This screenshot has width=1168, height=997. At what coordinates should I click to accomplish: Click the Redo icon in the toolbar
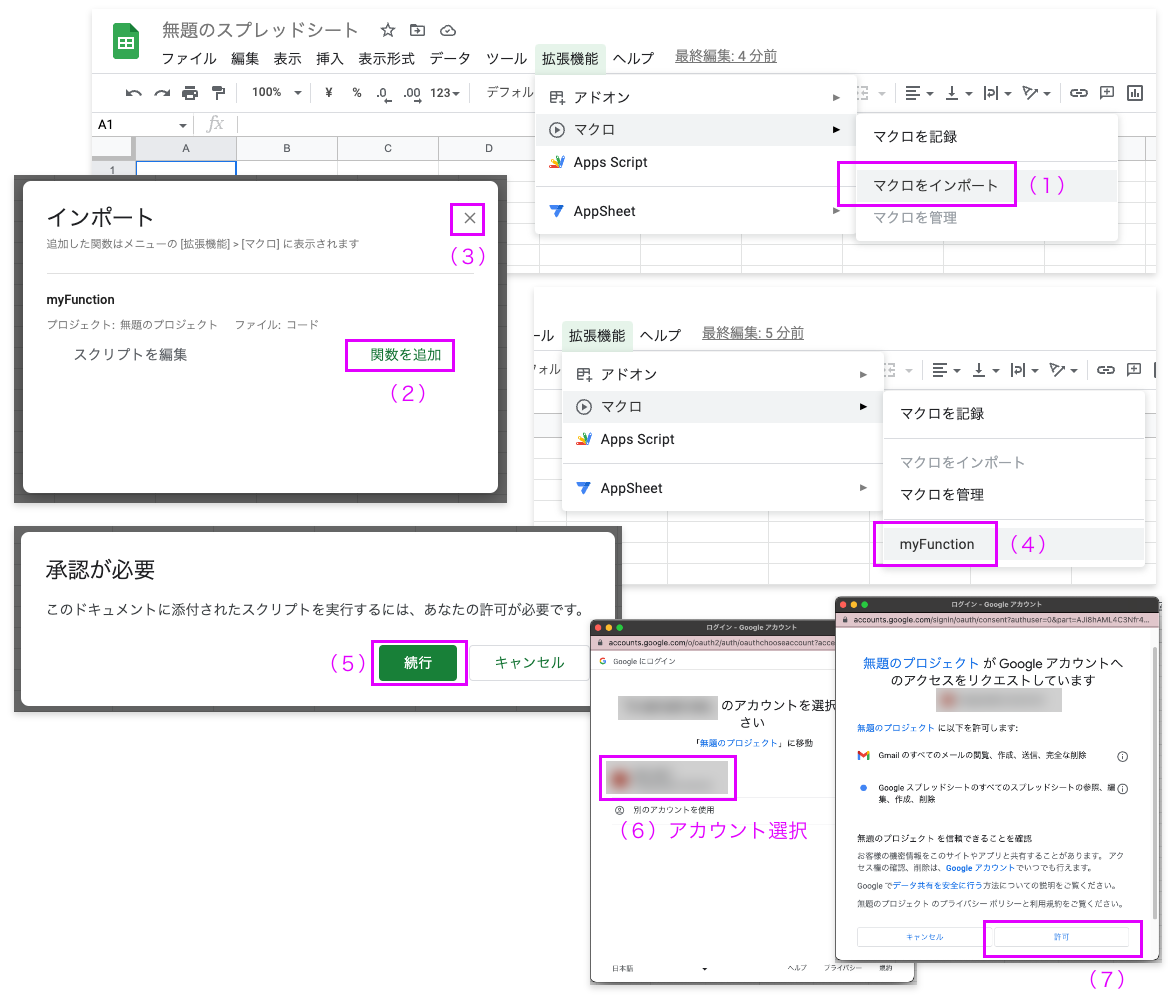(x=161, y=92)
